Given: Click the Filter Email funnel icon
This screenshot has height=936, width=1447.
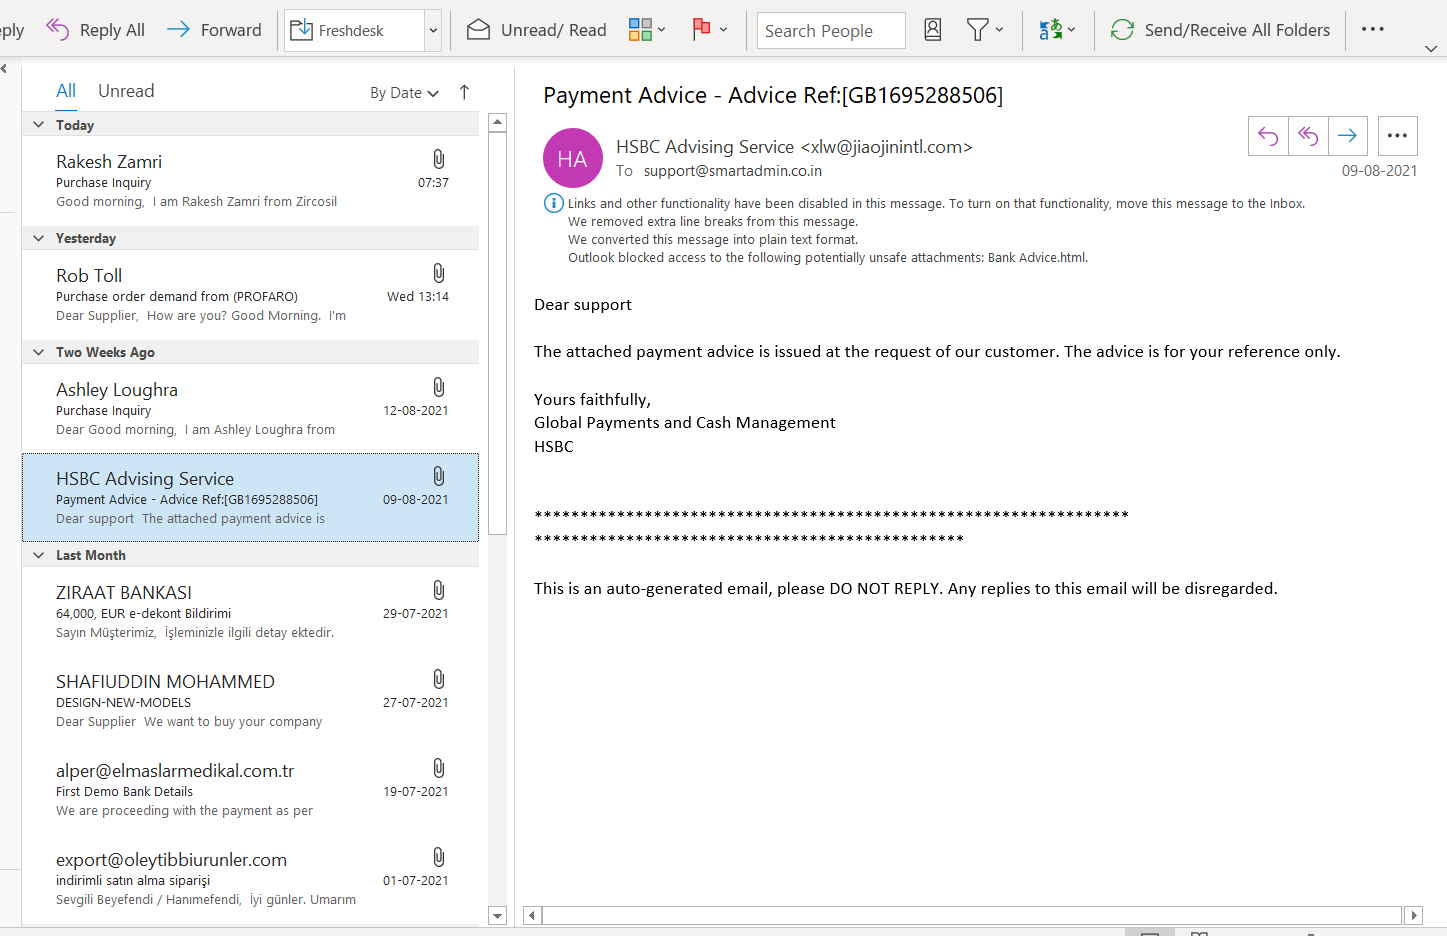Looking at the screenshot, I should [x=978, y=30].
